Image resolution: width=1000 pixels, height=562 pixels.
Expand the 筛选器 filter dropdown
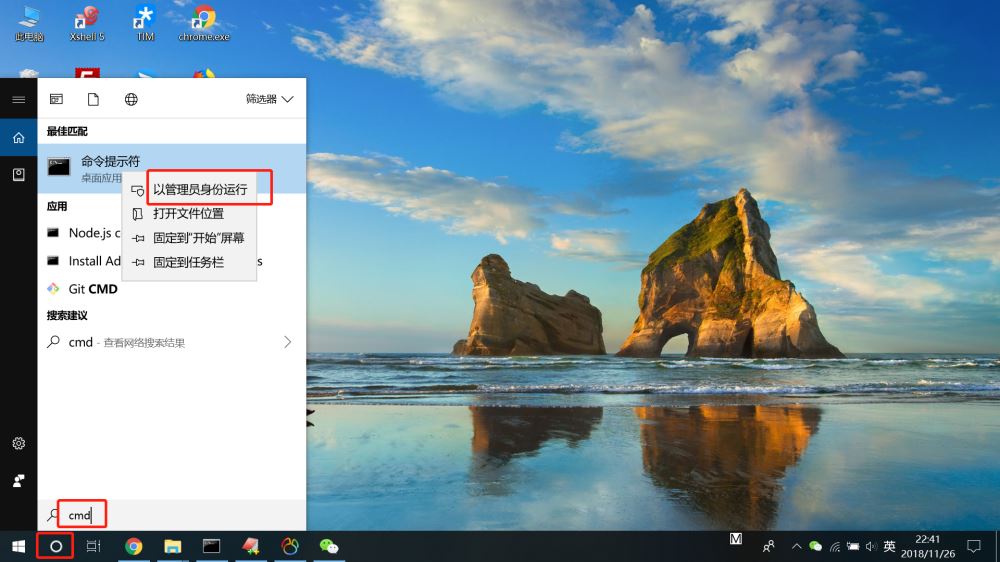(270, 99)
